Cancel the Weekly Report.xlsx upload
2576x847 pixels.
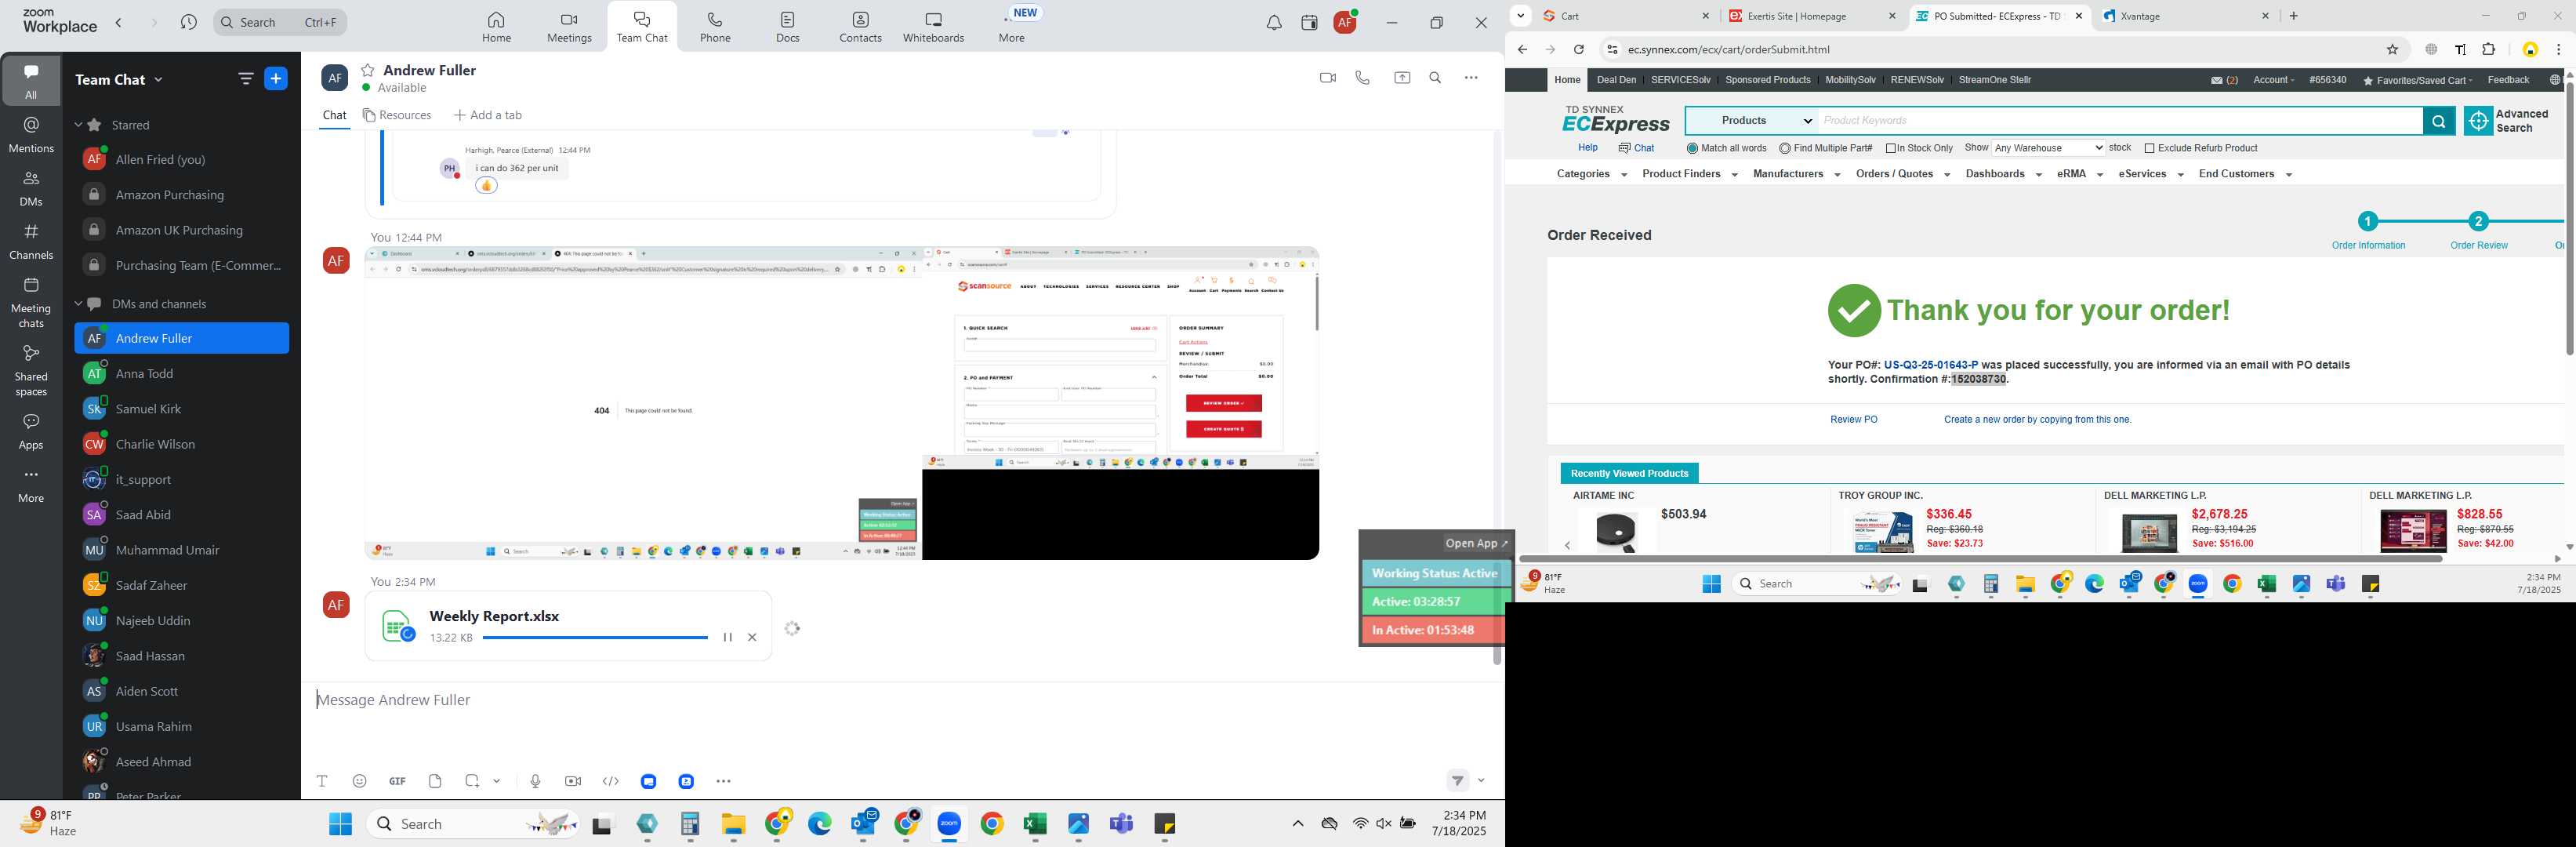[x=752, y=637]
